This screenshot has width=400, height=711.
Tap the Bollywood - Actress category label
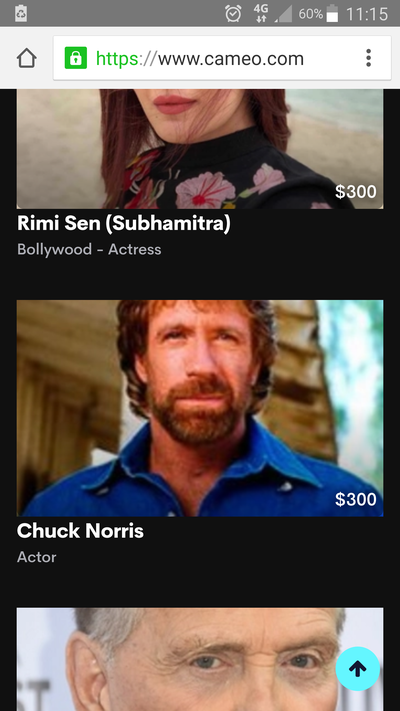click(x=89, y=249)
